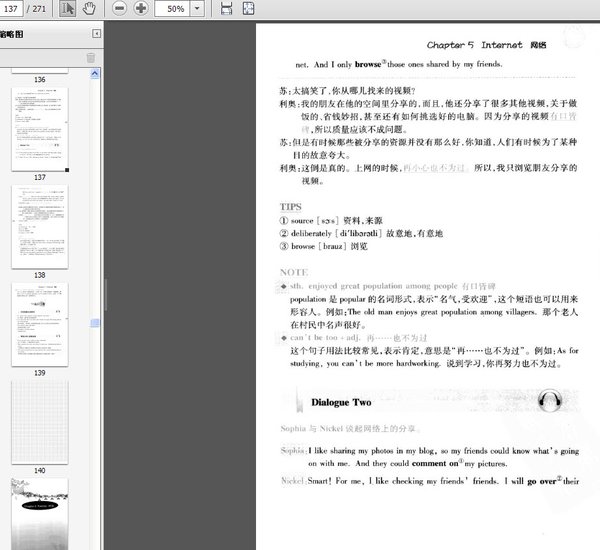Click the zoom in plus button
This screenshot has width=600, height=550.
pos(141,8)
